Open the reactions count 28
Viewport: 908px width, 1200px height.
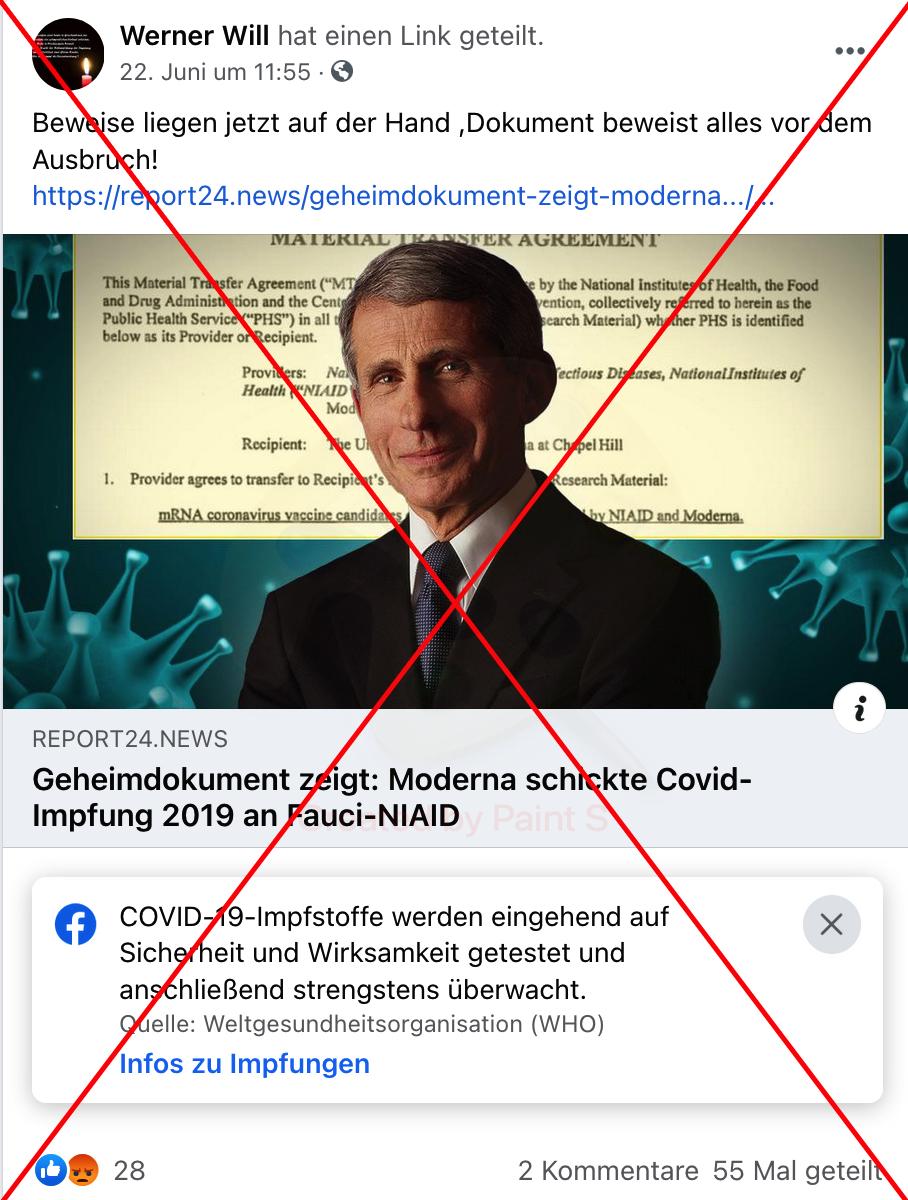pyautogui.click(x=129, y=1170)
